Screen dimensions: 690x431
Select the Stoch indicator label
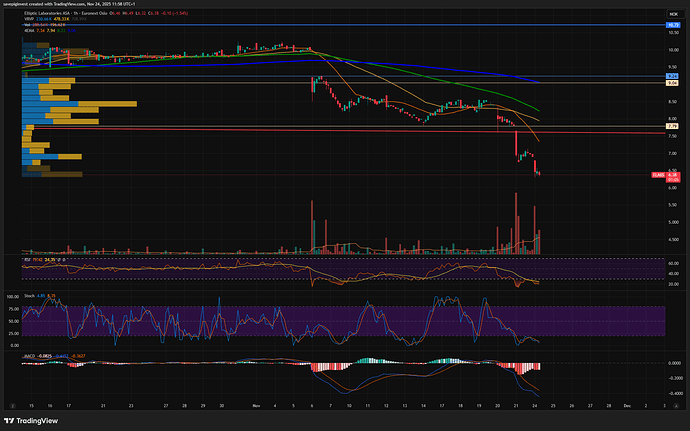[31, 296]
